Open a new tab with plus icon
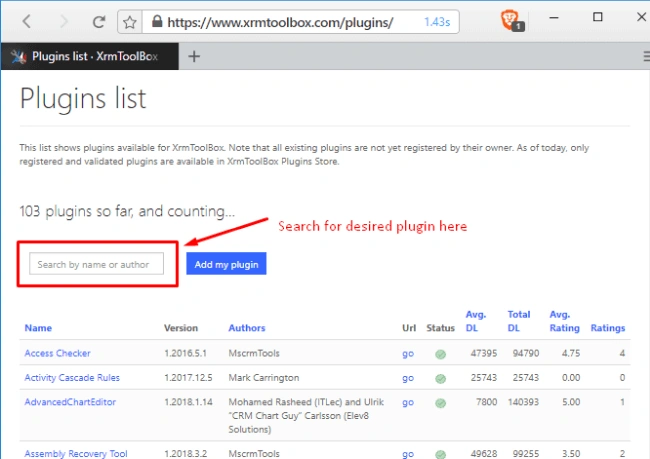 coord(194,56)
